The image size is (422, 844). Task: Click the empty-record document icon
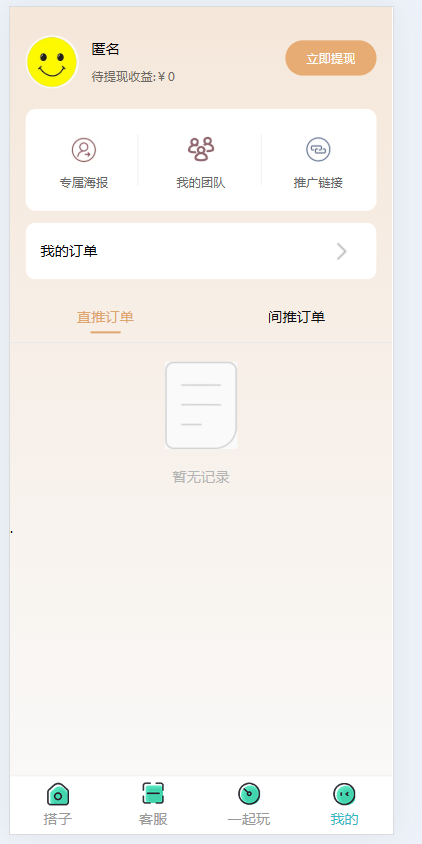[201, 405]
